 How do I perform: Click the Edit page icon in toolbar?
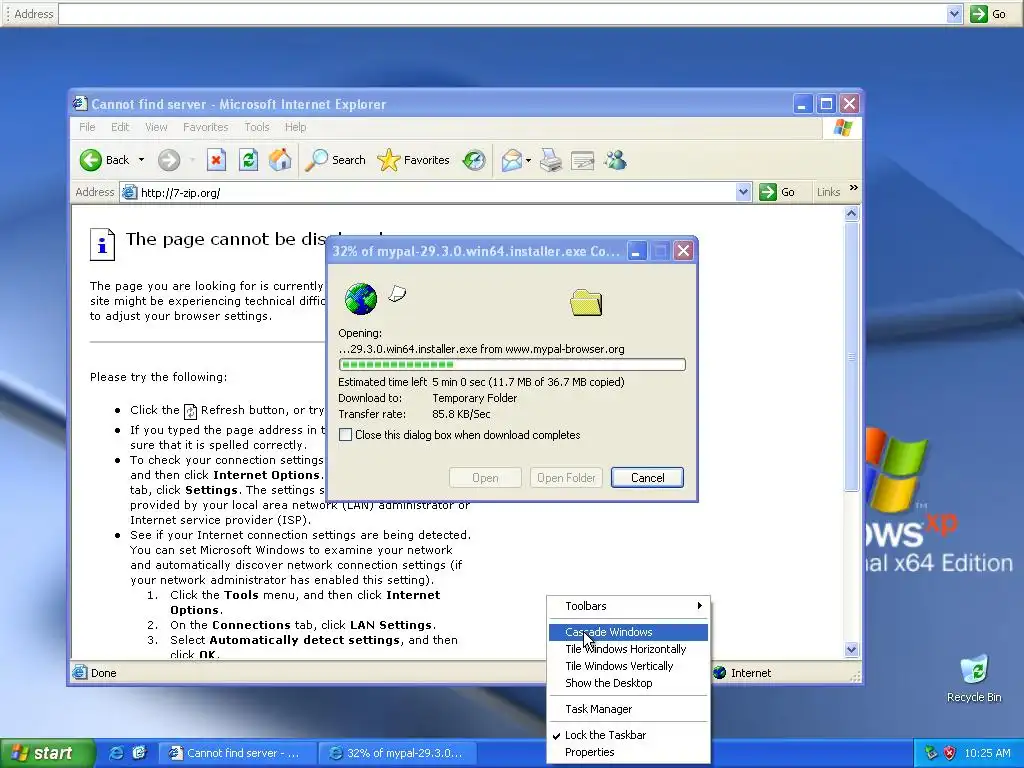pyautogui.click(x=583, y=160)
